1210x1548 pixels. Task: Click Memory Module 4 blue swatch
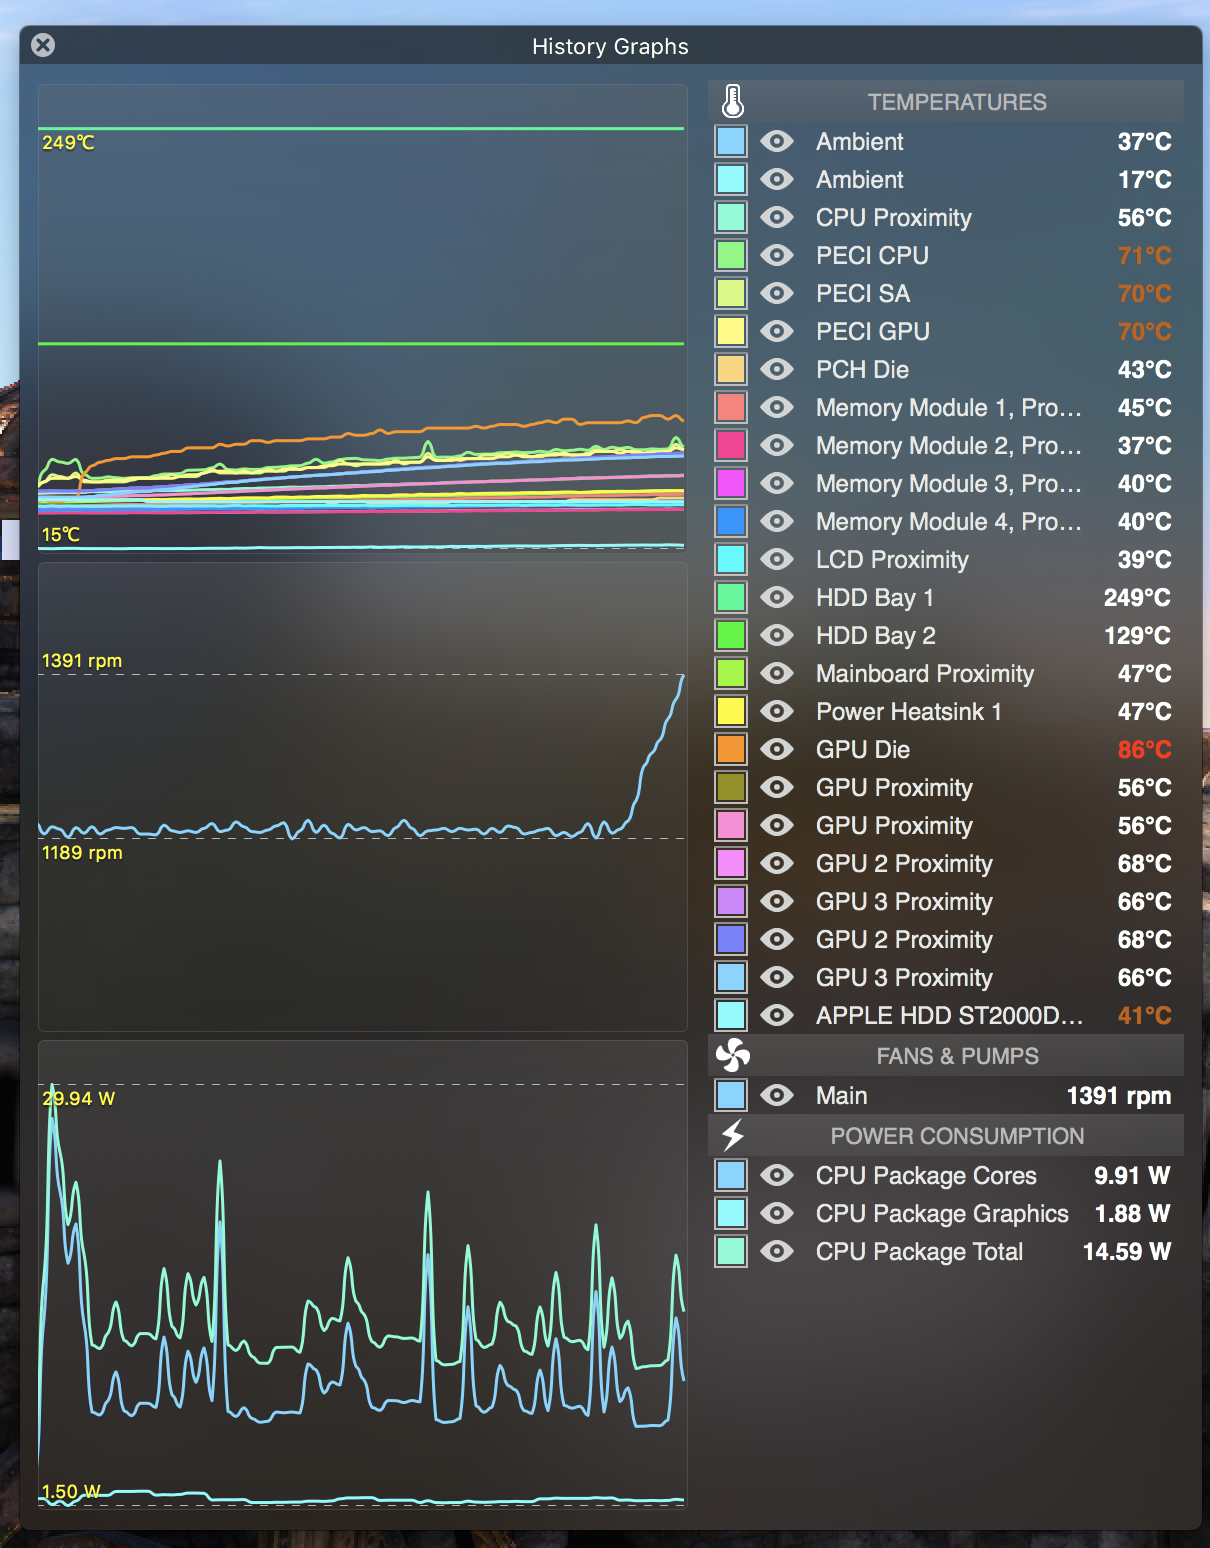[x=731, y=521]
